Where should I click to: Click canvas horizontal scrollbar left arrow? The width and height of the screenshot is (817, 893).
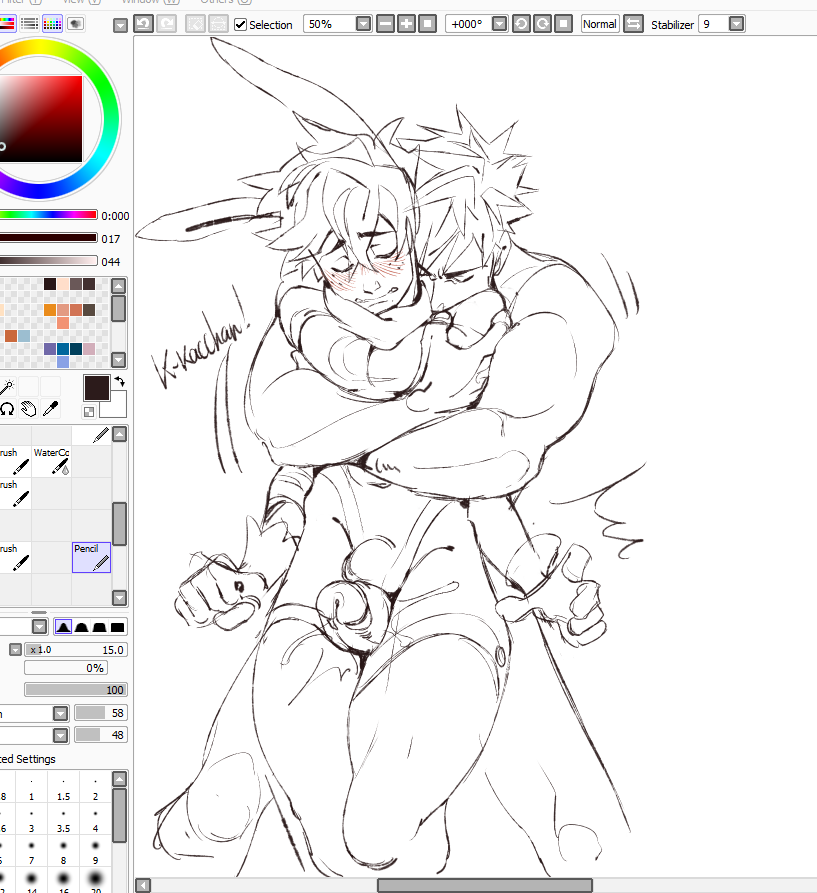(x=143, y=886)
